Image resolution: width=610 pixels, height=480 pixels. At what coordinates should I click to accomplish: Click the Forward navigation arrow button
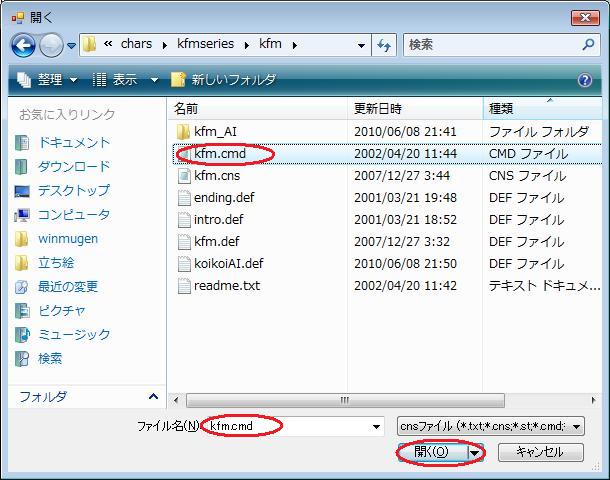(52, 46)
